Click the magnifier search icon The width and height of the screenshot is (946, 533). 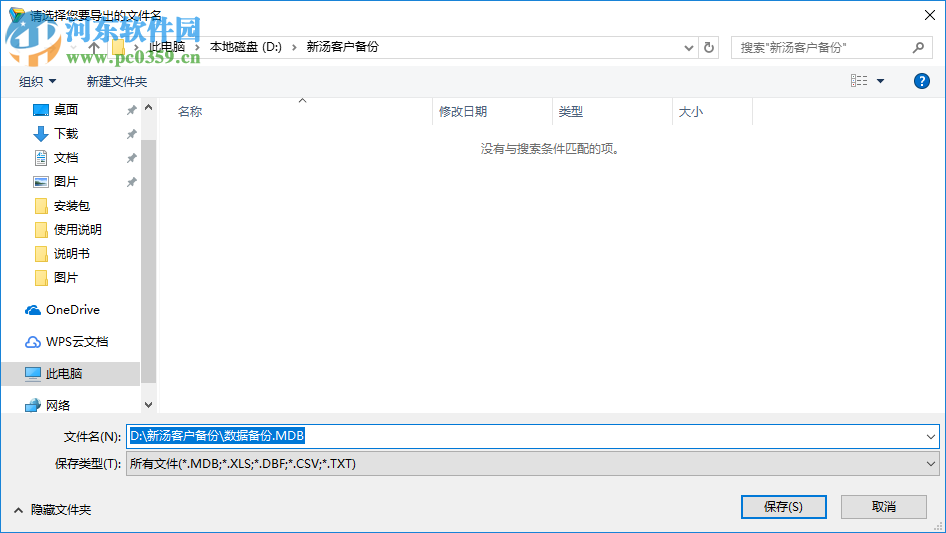(x=918, y=48)
